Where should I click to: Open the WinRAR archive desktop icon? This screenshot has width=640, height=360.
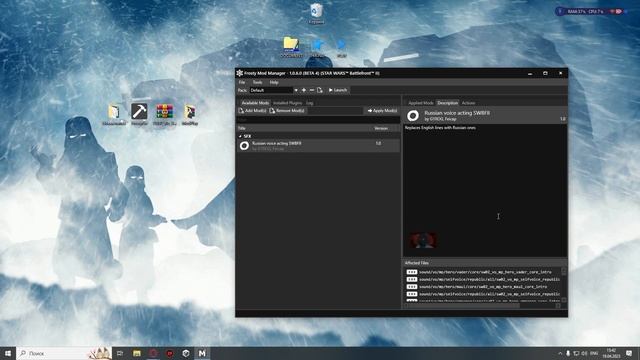pos(164,114)
